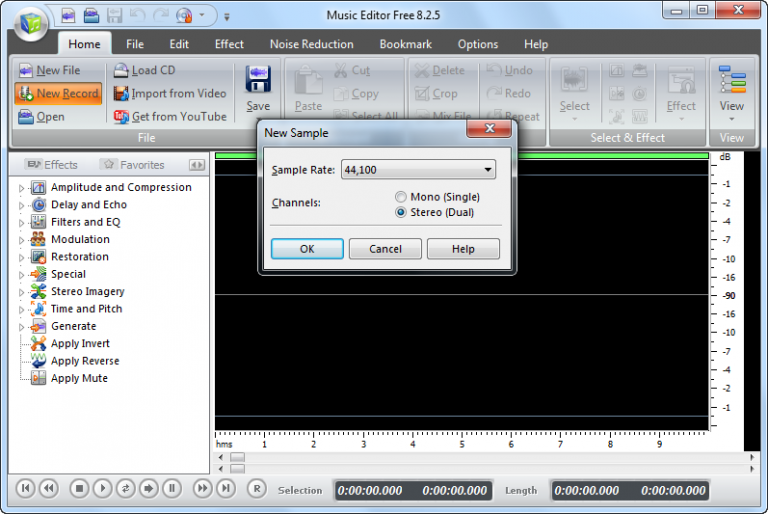Collapse side panel with arrows button
768x514 pixels.
pos(197,165)
